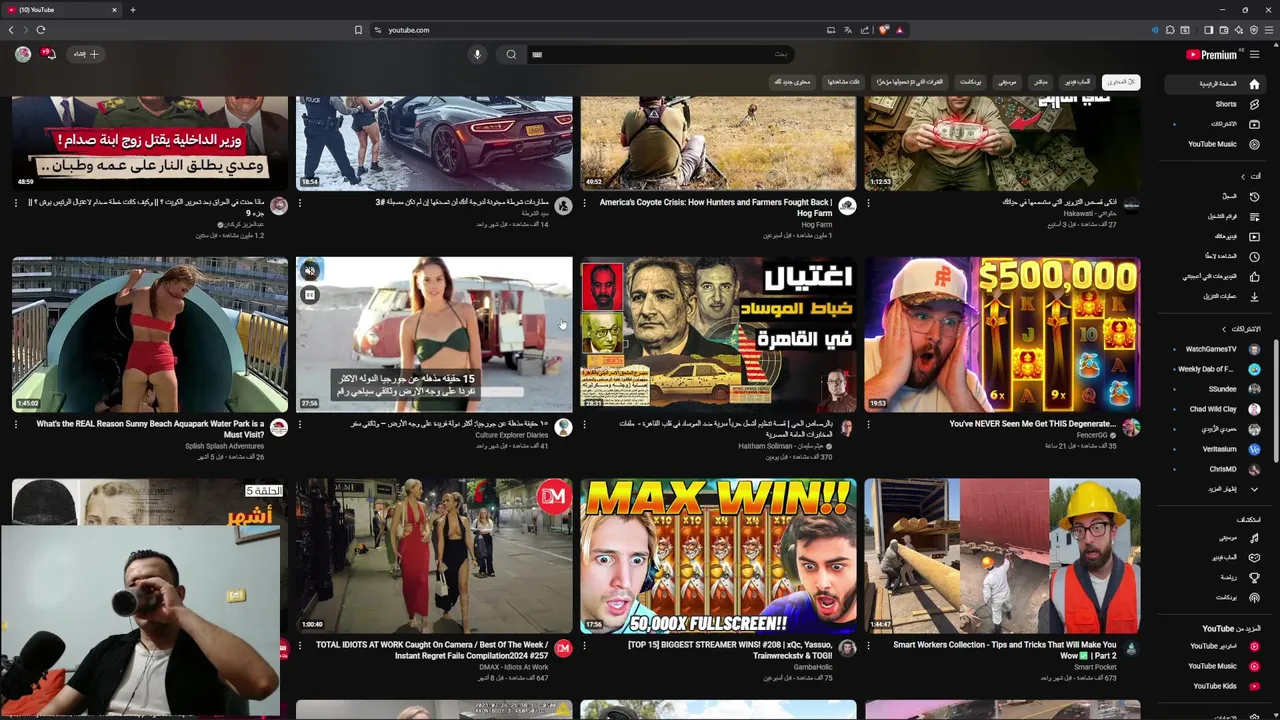Open Chad Wild Clay subscription channel
Image resolution: width=1280 pixels, height=720 pixels.
[x=1217, y=409]
